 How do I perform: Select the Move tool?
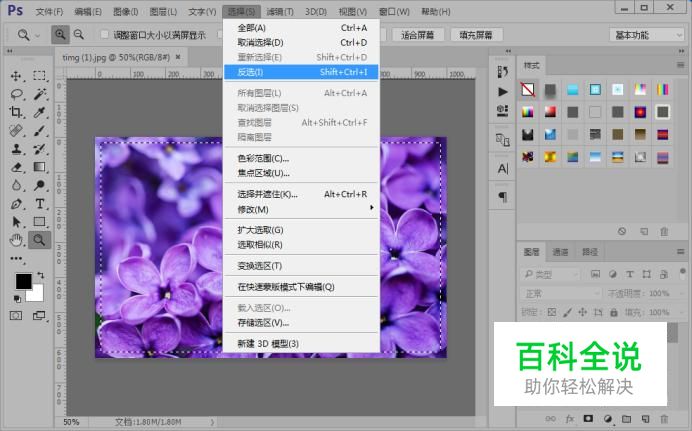tap(16, 76)
